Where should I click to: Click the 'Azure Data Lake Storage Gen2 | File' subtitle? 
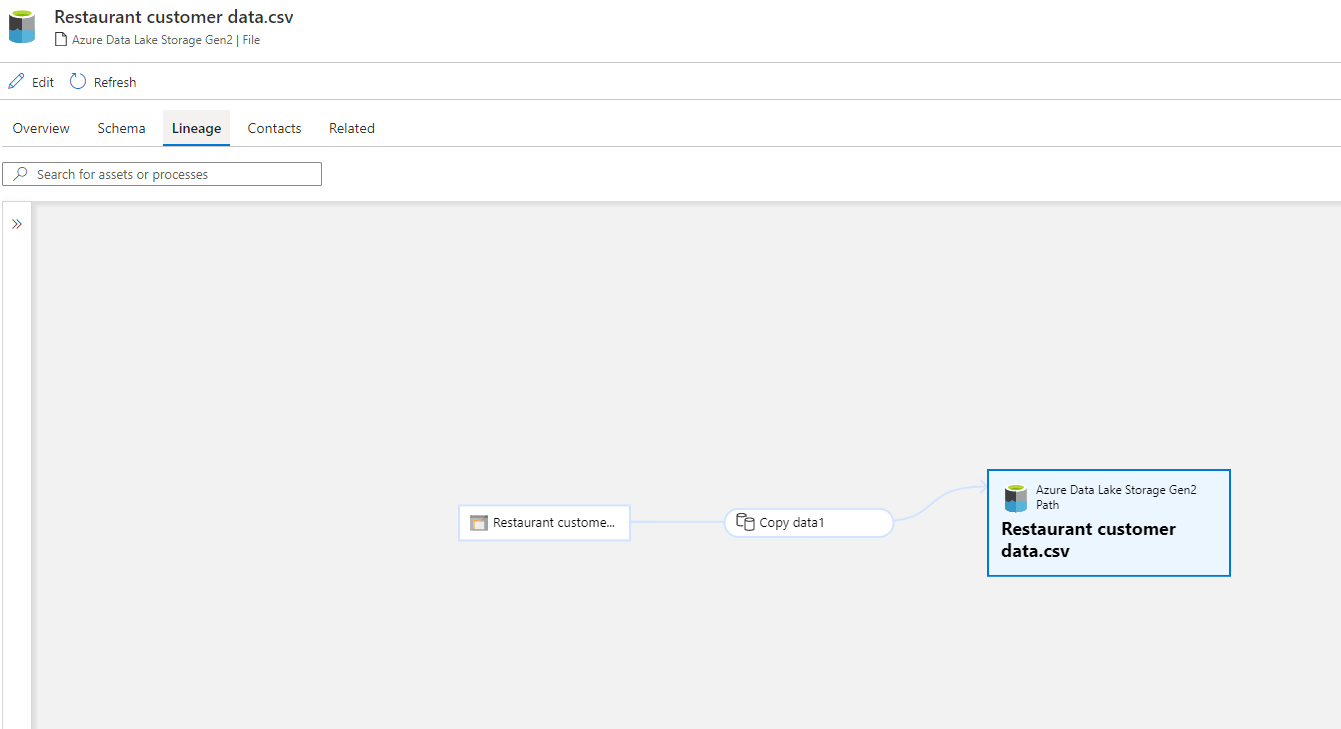point(166,40)
